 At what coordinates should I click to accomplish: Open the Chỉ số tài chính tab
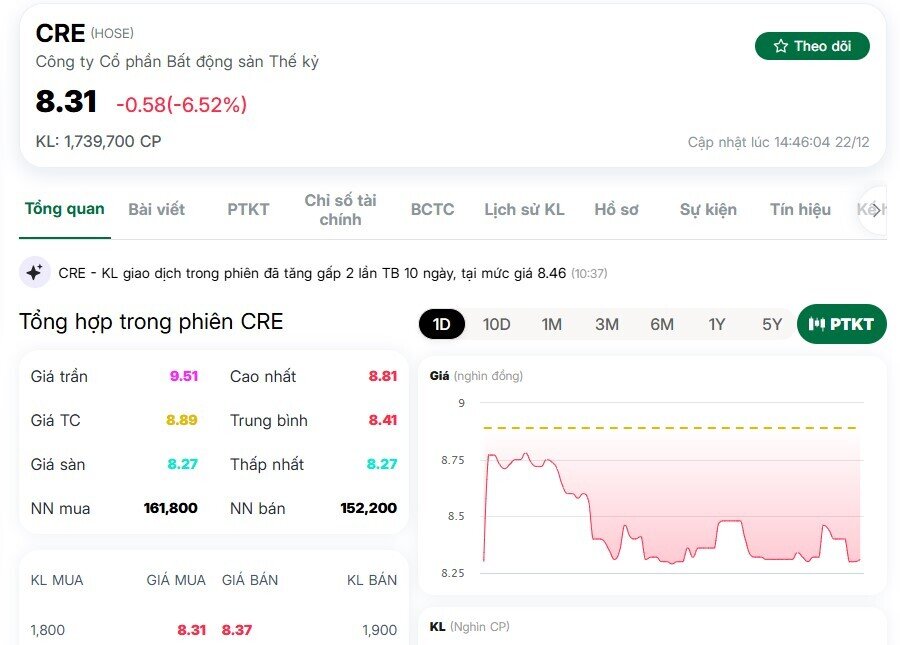[341, 209]
